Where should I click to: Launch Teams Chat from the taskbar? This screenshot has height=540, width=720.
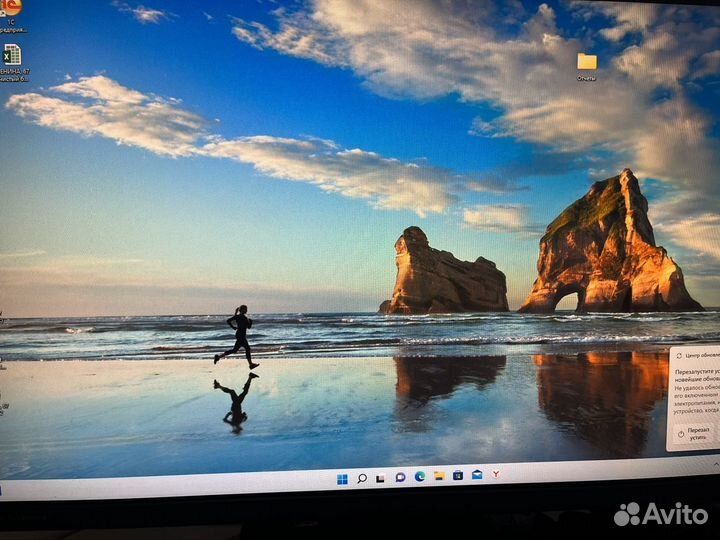[400, 478]
